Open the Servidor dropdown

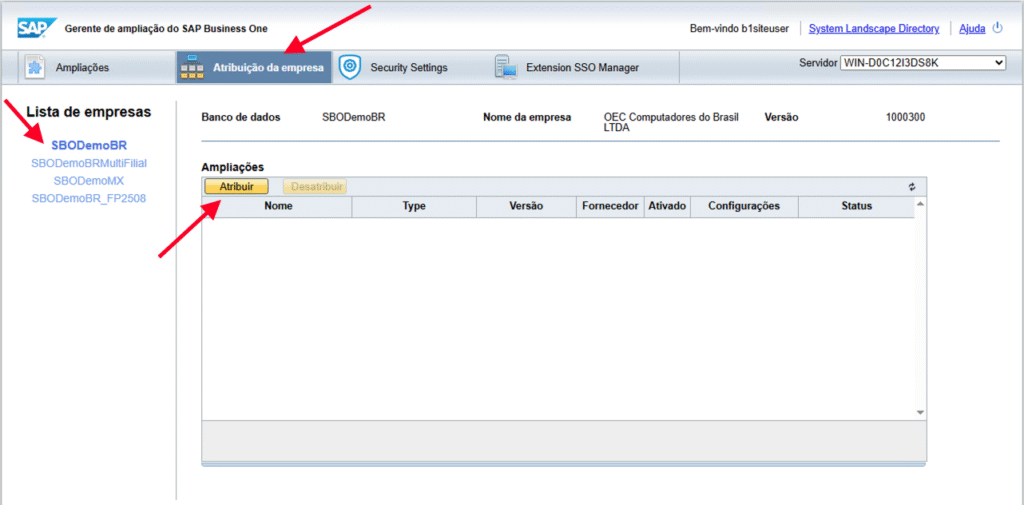922,63
